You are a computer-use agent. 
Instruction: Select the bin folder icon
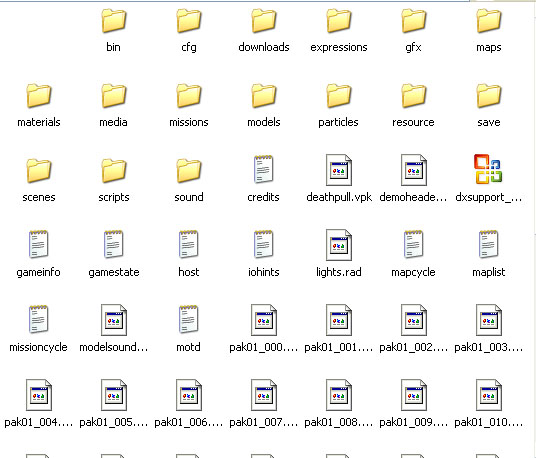[114, 21]
